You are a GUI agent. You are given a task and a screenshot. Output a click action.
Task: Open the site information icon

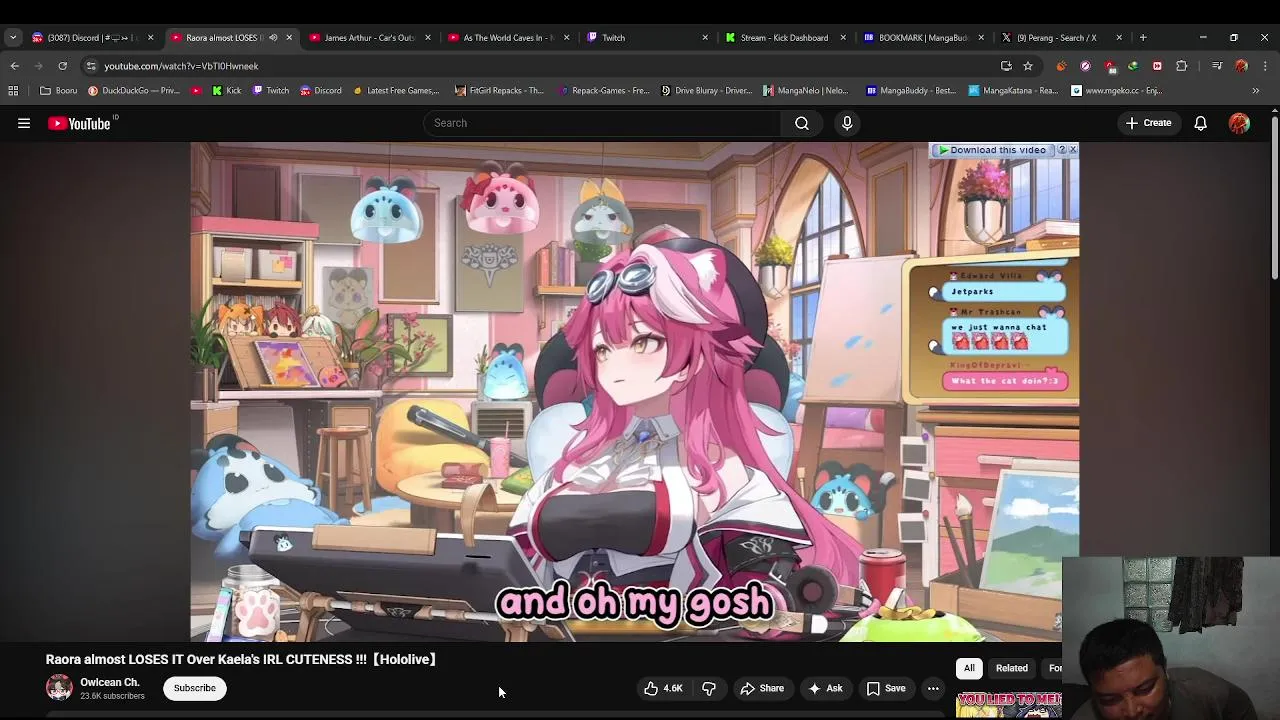91,66
